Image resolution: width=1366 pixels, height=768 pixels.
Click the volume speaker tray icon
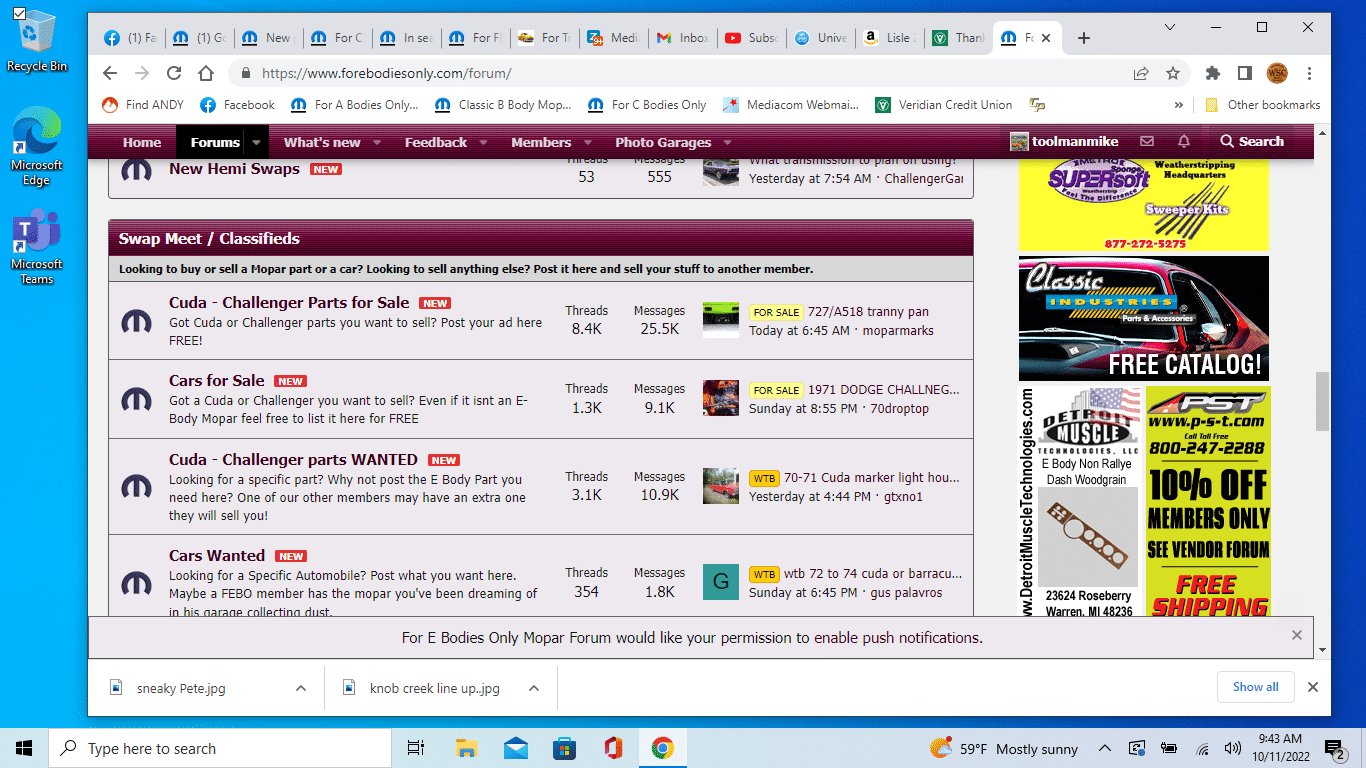click(1232, 748)
